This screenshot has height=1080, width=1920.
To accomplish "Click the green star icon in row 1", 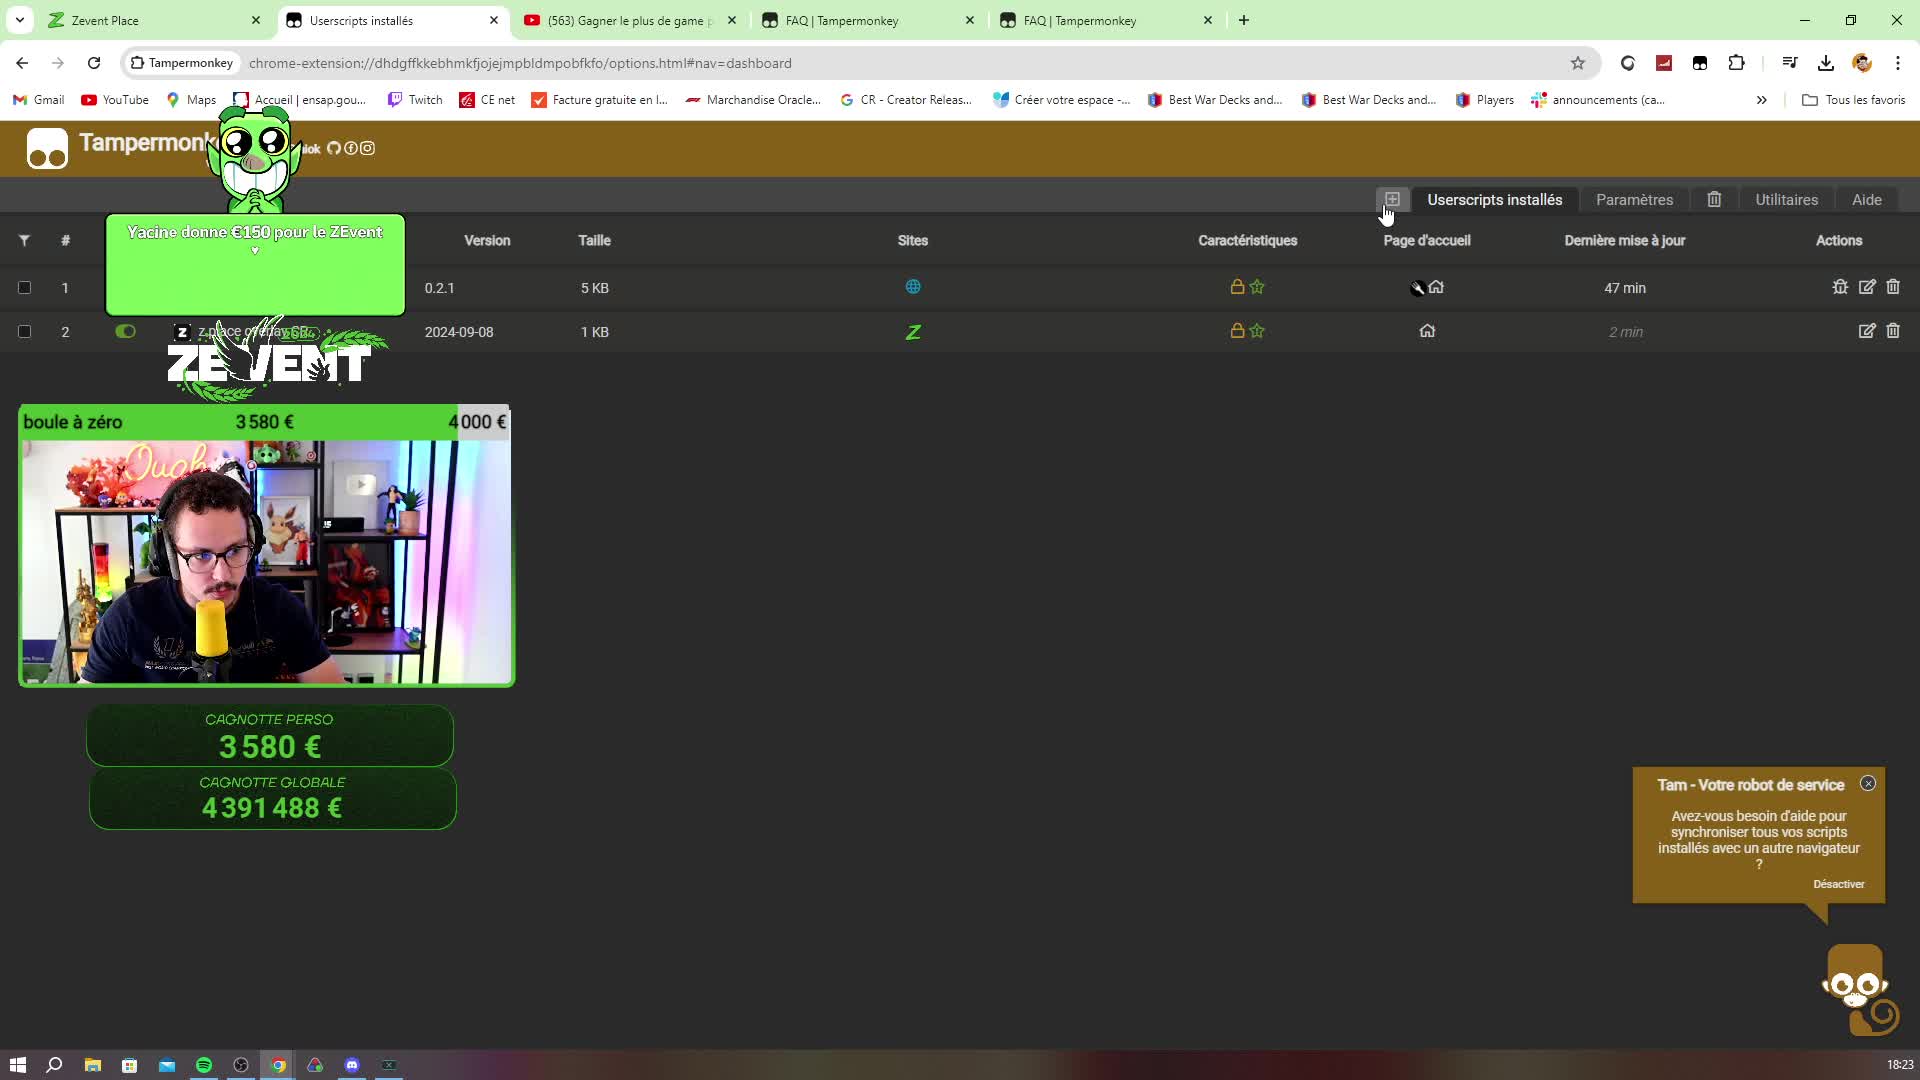I will (1257, 287).
